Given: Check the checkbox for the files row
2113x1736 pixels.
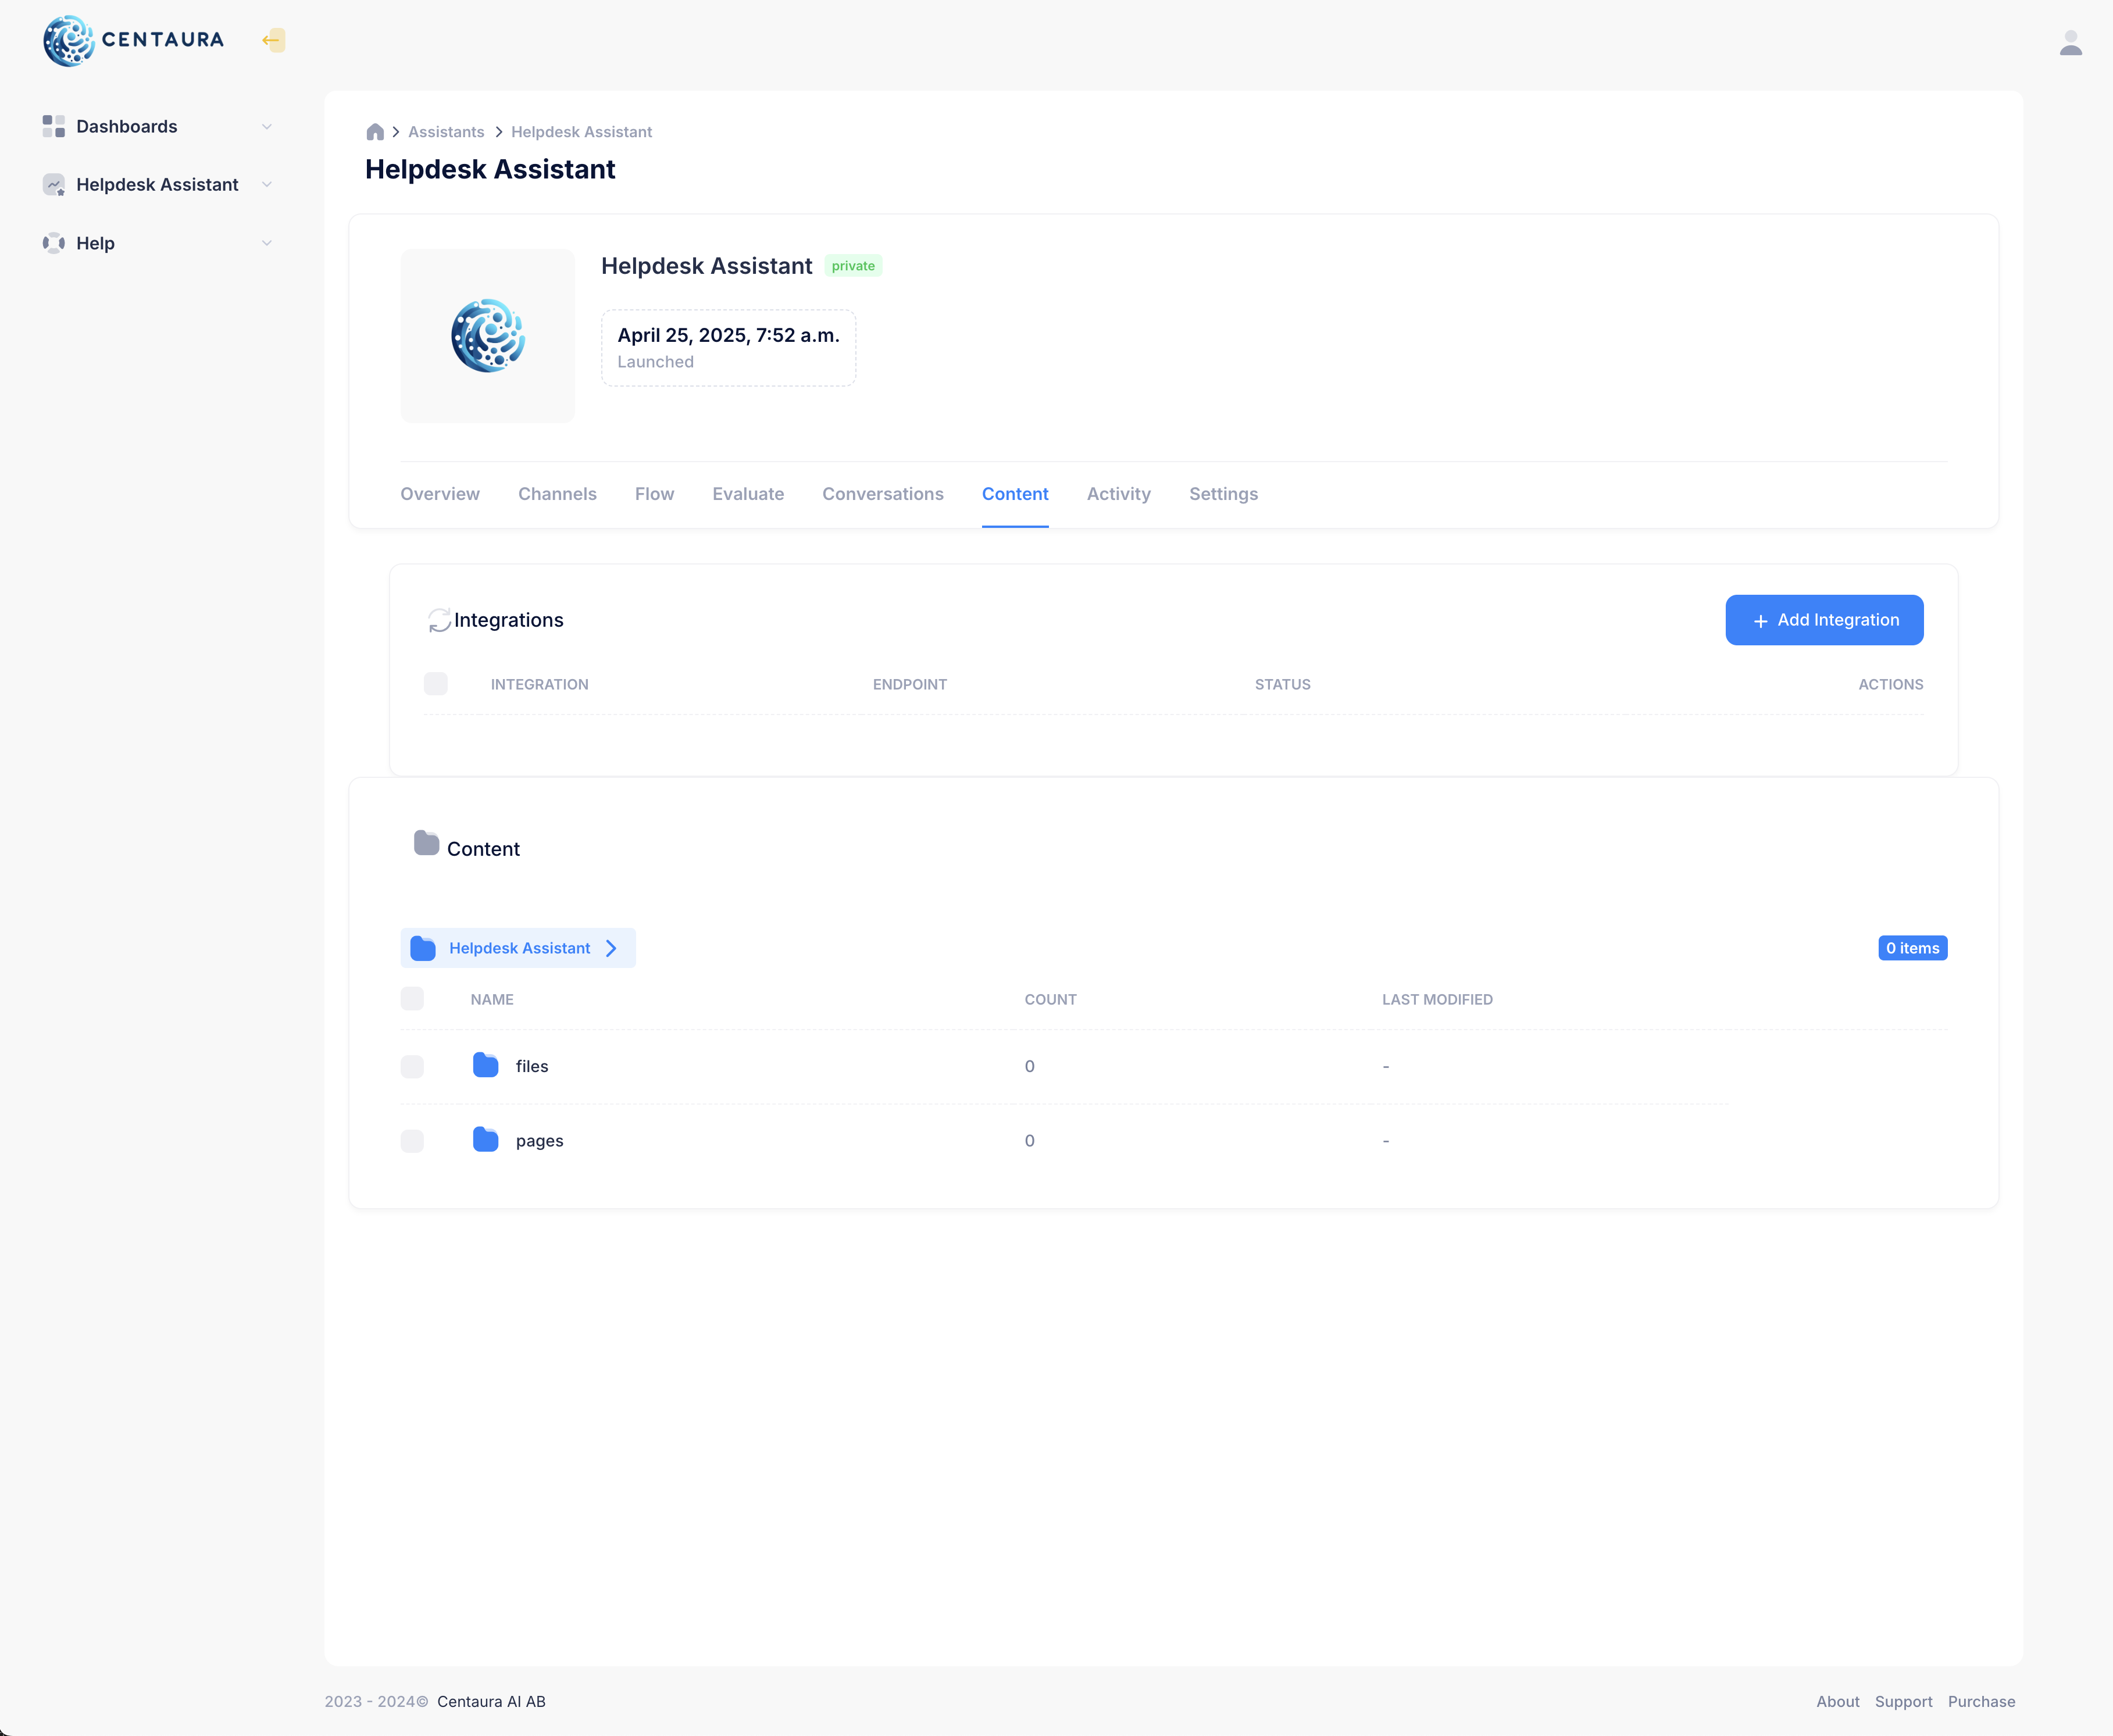Looking at the screenshot, I should click(x=411, y=1066).
